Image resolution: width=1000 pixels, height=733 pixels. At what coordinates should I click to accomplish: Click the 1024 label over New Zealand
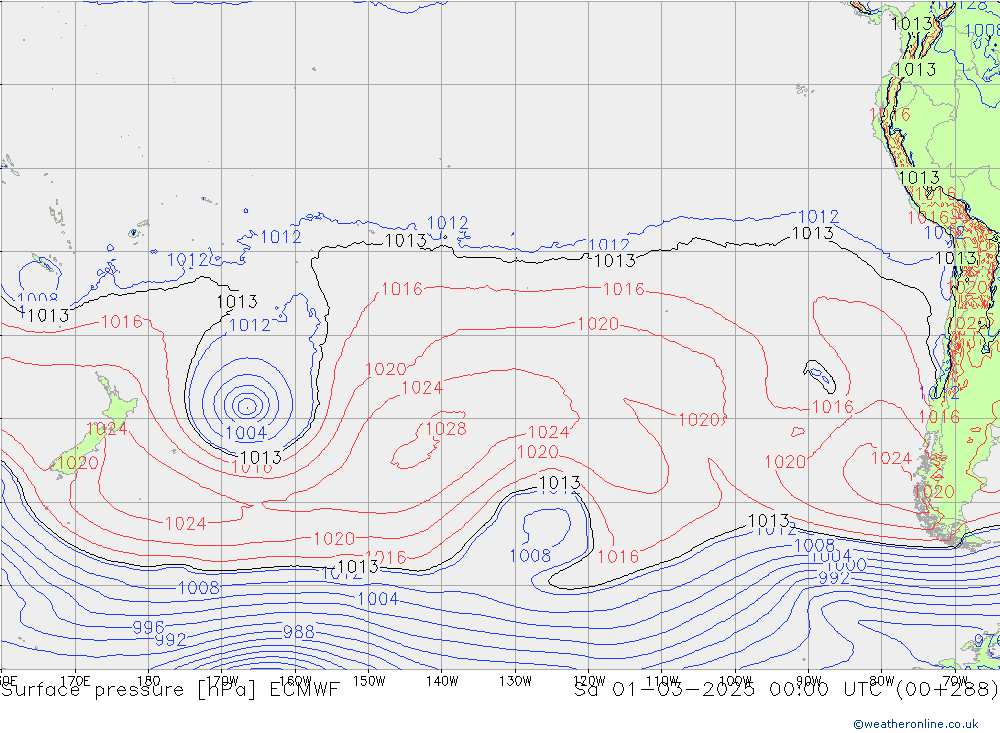click(x=107, y=429)
